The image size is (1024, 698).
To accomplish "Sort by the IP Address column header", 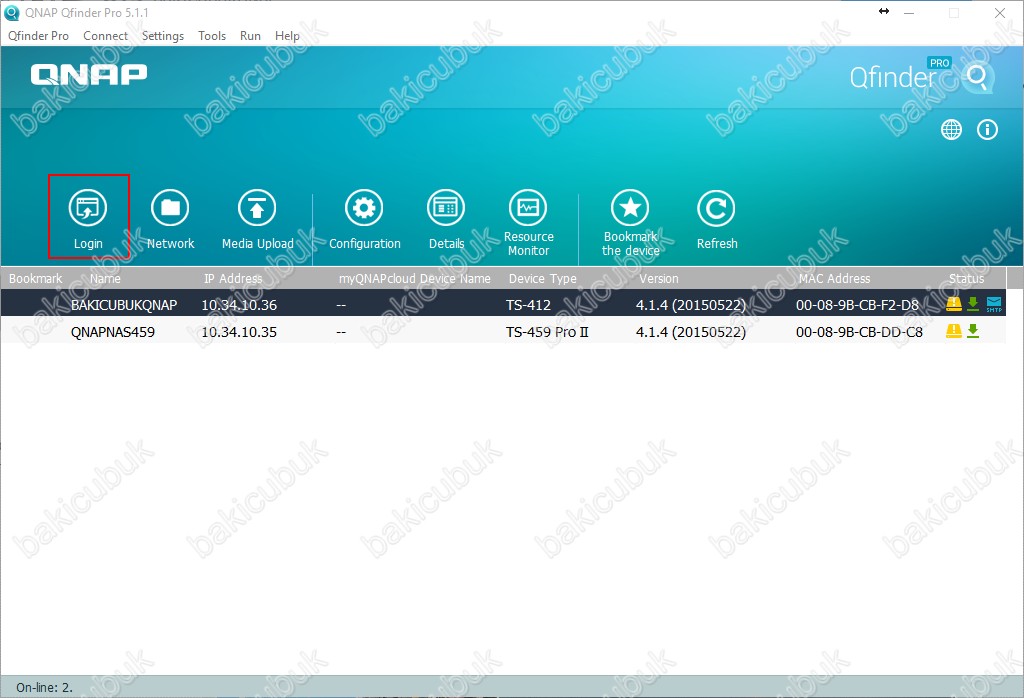I will tap(232, 278).
